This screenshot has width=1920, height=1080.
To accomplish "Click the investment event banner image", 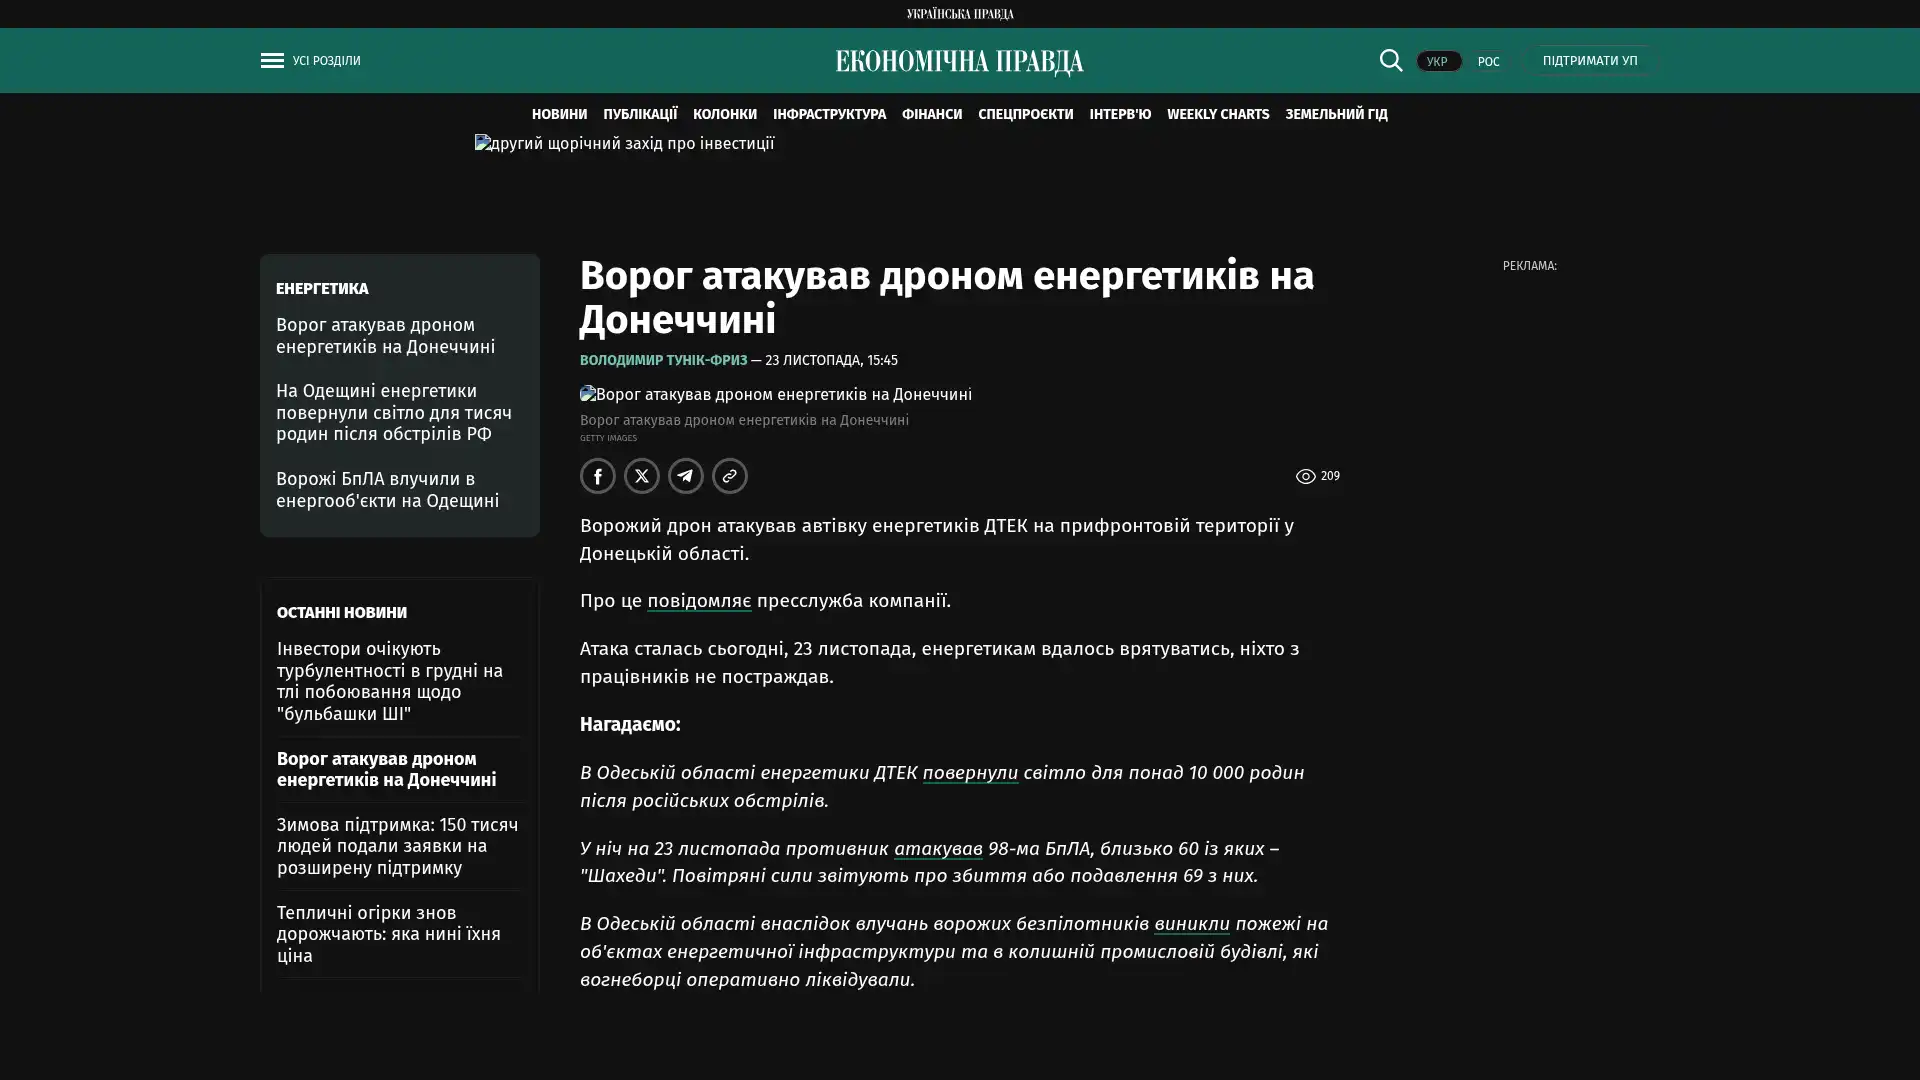I will pyautogui.click(x=624, y=144).
